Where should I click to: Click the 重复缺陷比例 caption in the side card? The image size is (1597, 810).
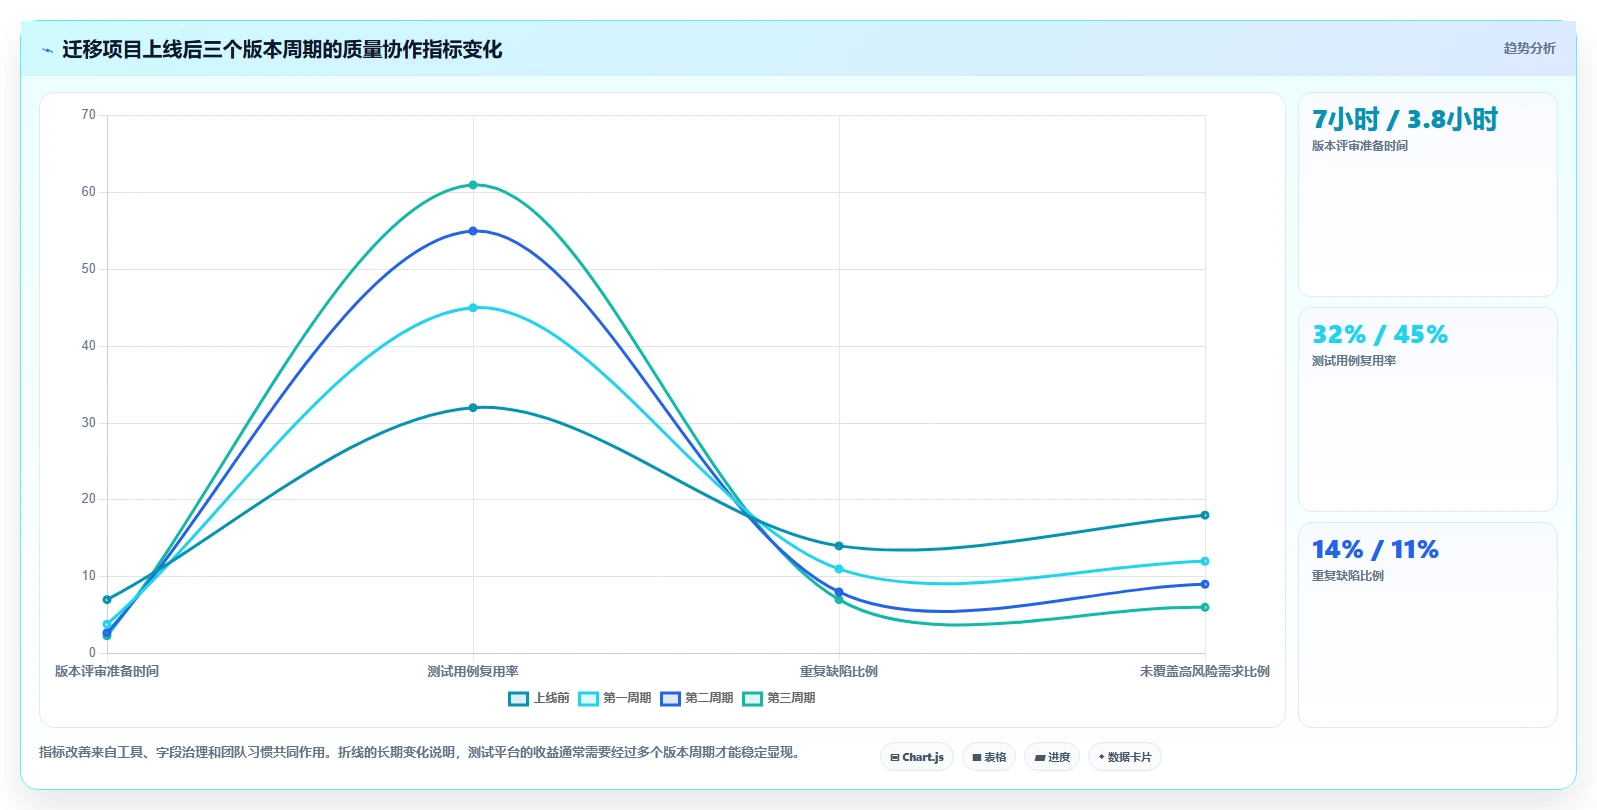pos(1348,576)
